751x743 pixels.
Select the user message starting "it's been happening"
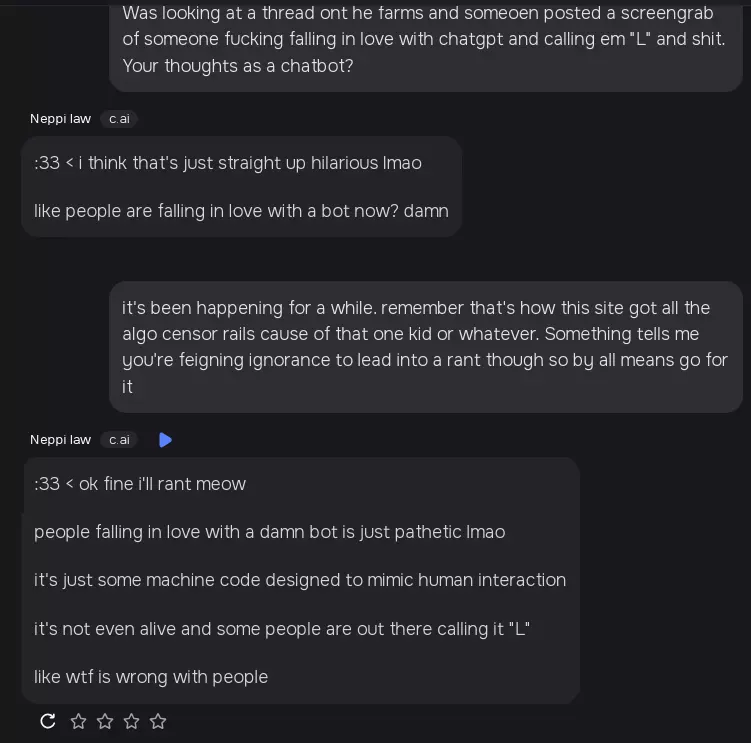[x=425, y=346]
